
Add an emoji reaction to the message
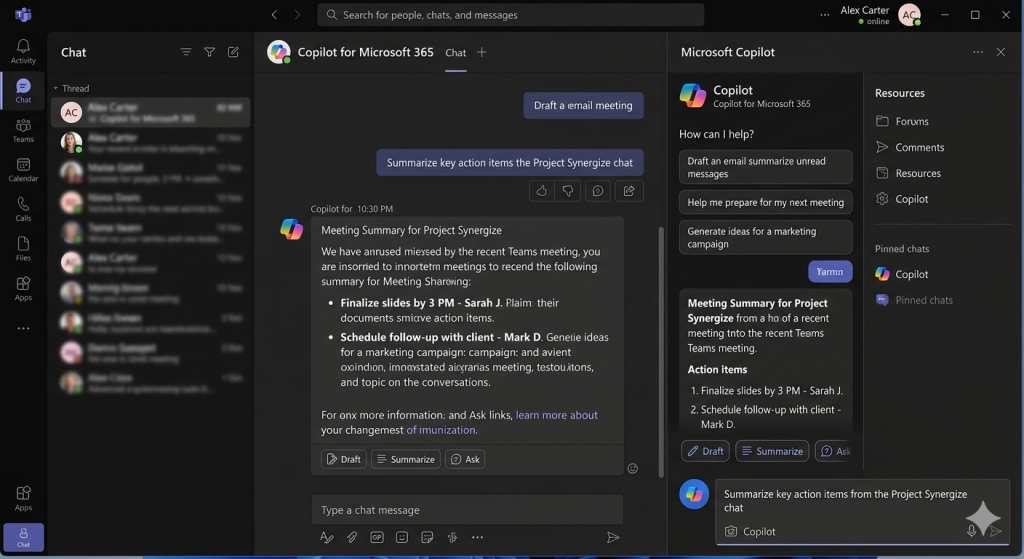(632, 468)
